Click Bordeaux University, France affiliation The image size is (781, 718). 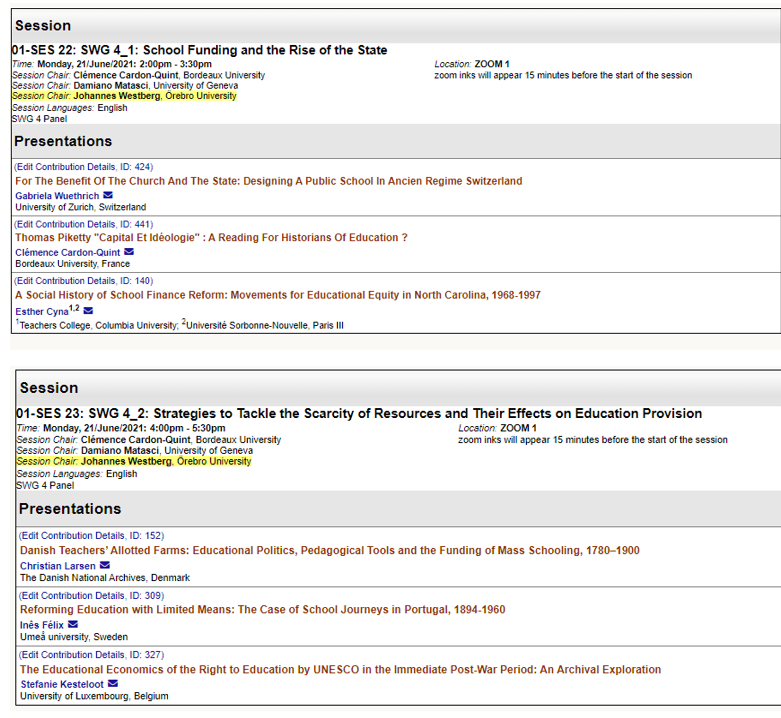click(x=73, y=264)
